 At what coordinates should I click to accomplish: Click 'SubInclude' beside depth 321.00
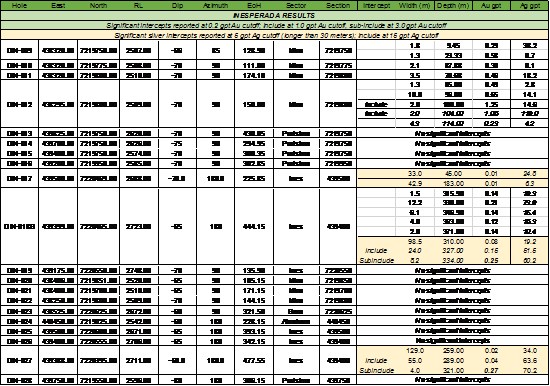point(376,370)
